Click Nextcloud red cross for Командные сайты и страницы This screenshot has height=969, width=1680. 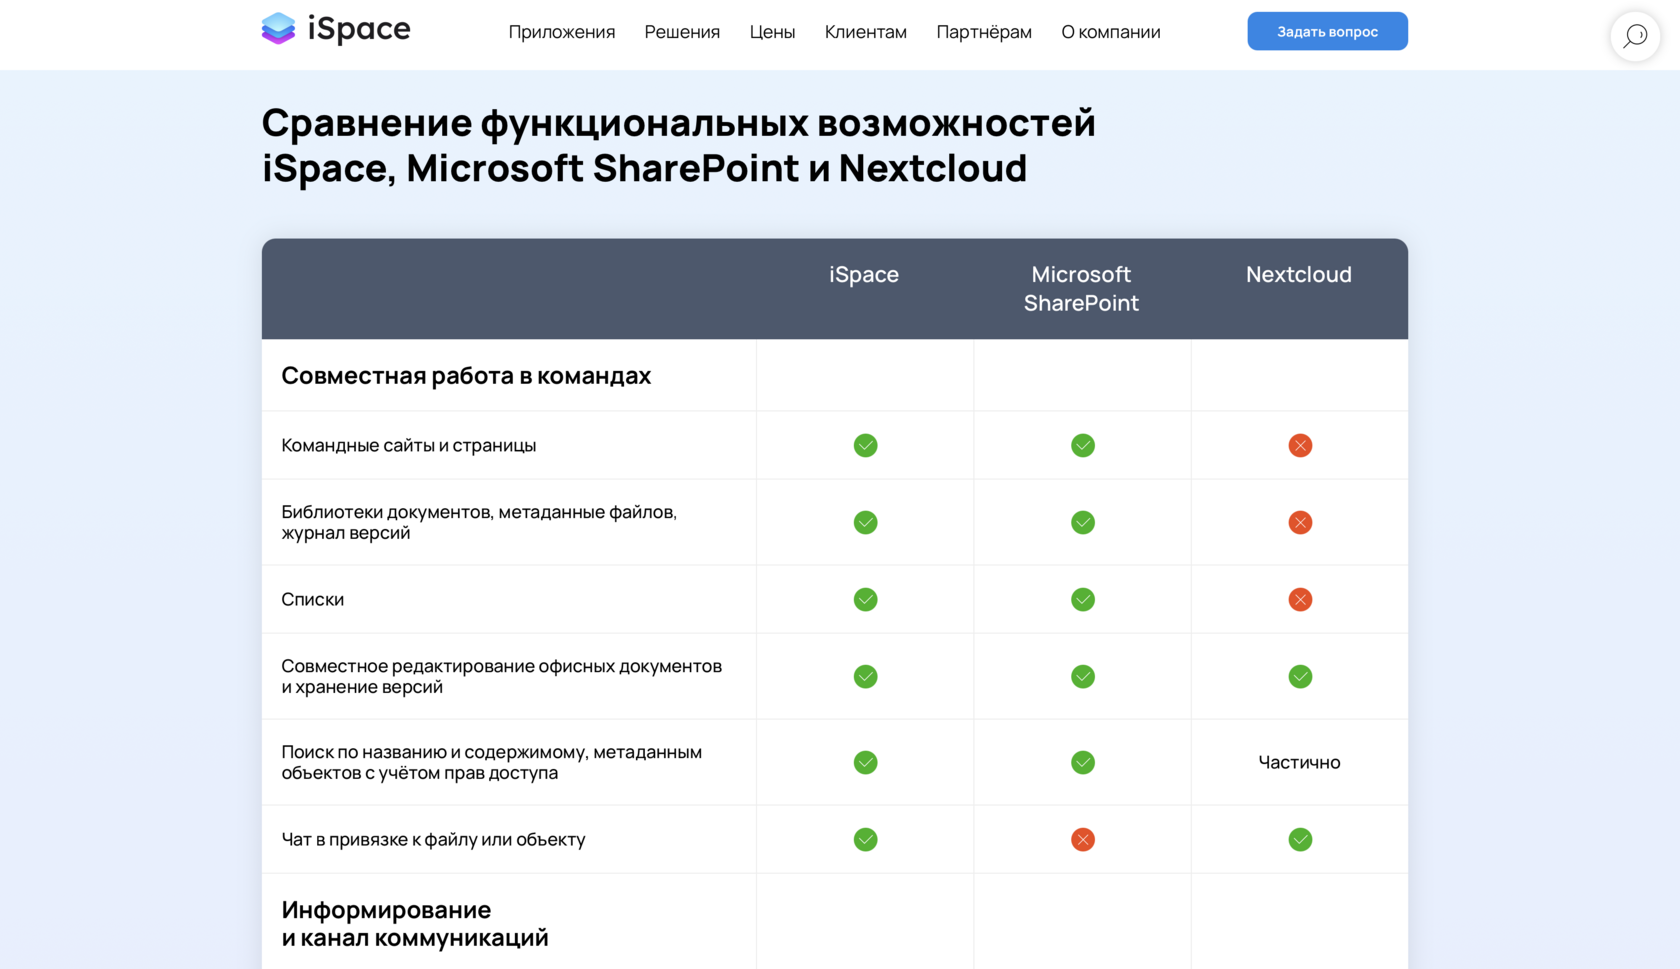tap(1300, 445)
